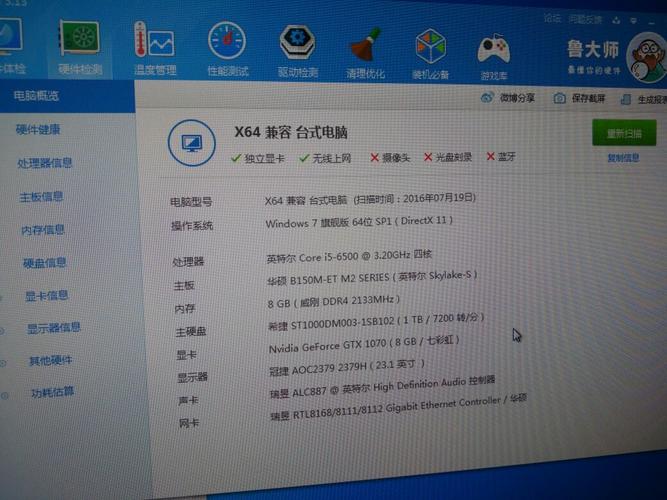Click the RTL8168 Gigabit Ethernet value
The width and height of the screenshot is (667, 500).
tap(399, 408)
